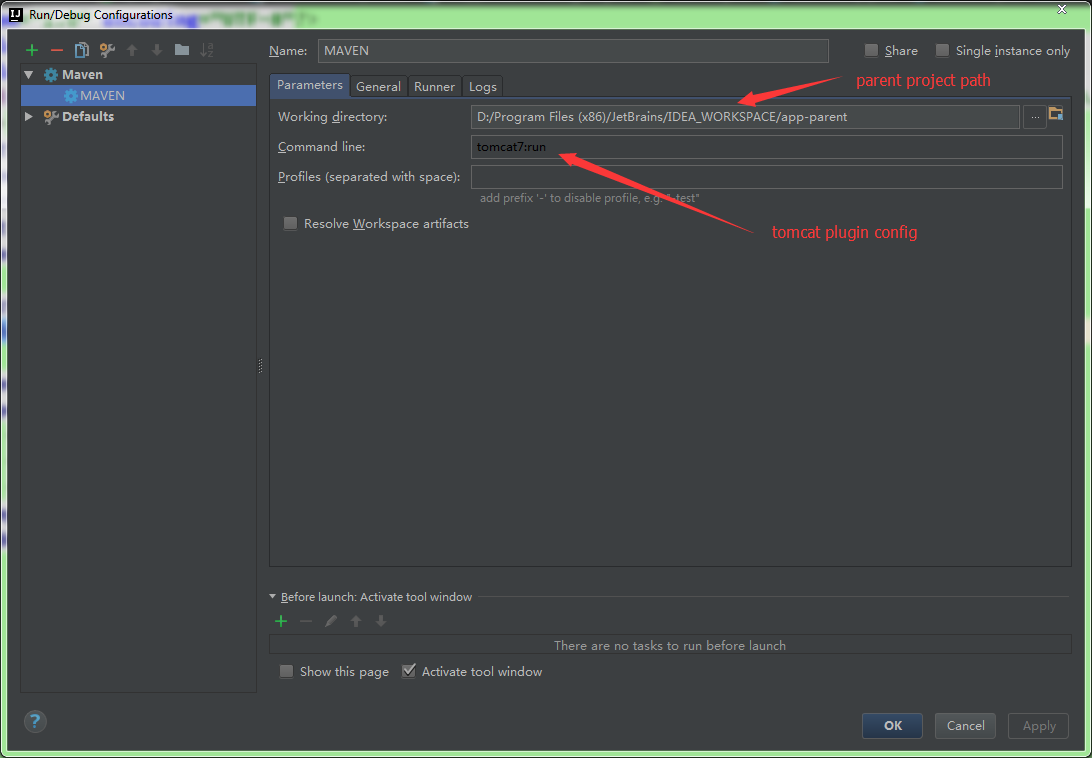Close the Run/Debug Configurations dialog

[x=1062, y=9]
